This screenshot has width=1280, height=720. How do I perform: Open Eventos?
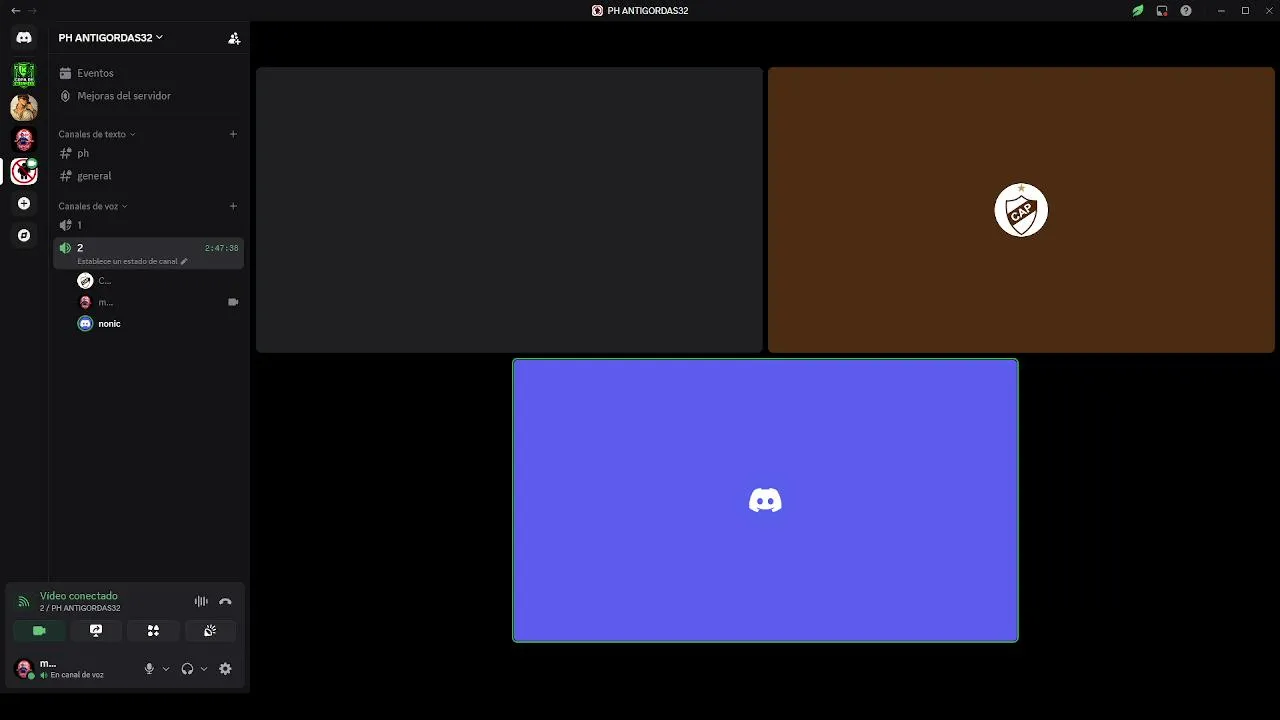148,73
